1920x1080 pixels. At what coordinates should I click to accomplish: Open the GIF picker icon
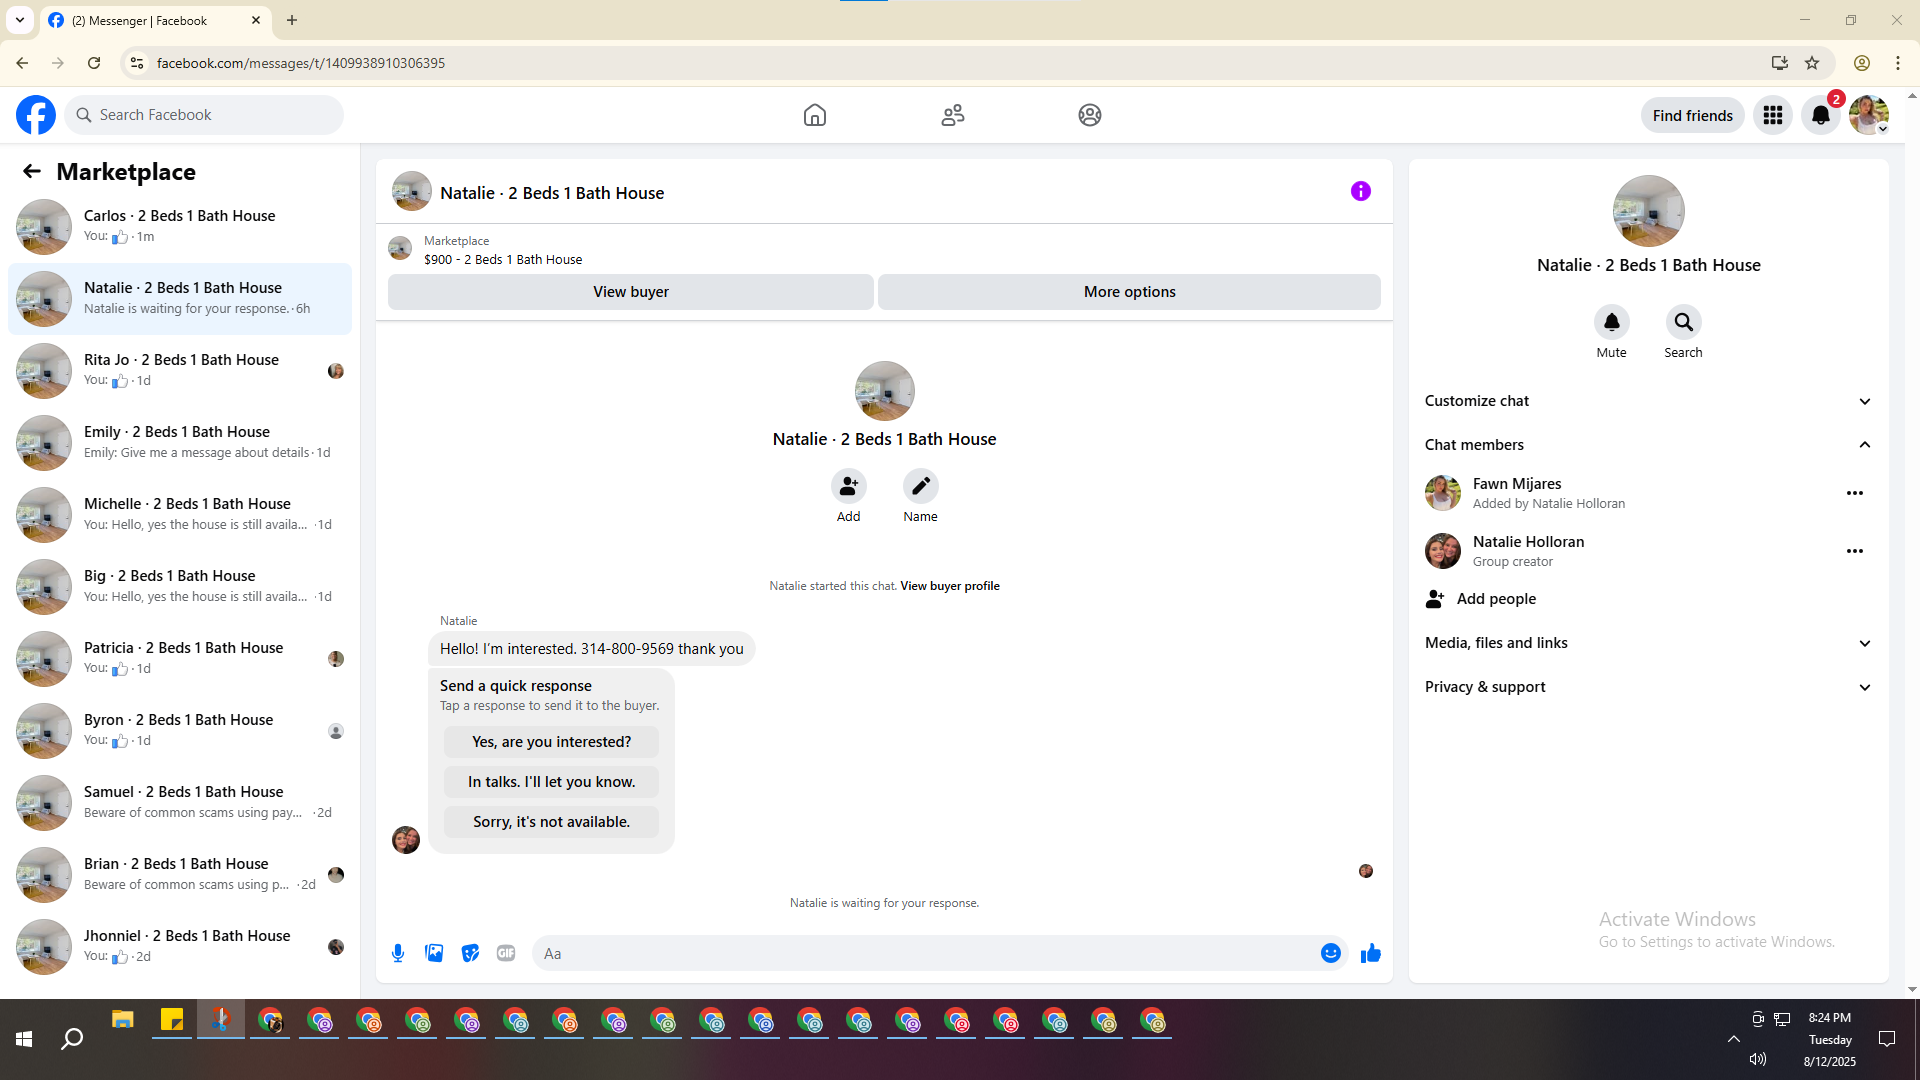pyautogui.click(x=506, y=953)
